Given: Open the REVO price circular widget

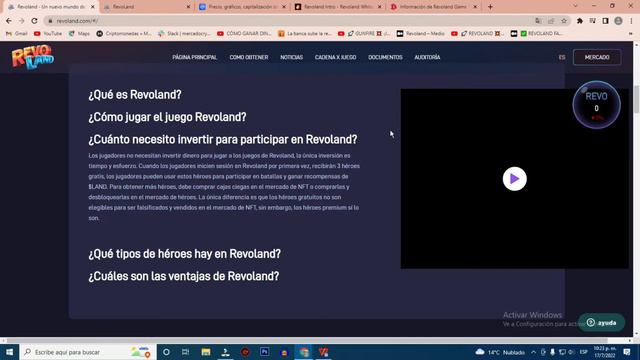Looking at the screenshot, I should coord(596,105).
